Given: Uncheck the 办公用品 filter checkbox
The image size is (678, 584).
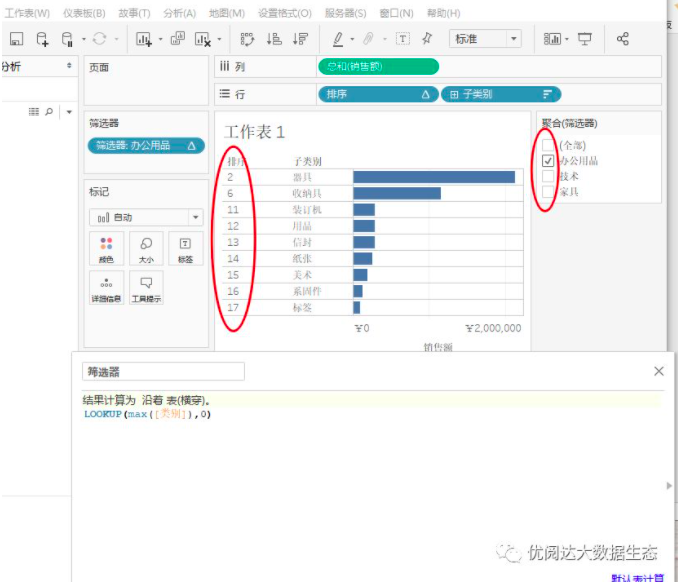Looking at the screenshot, I should click(x=548, y=160).
